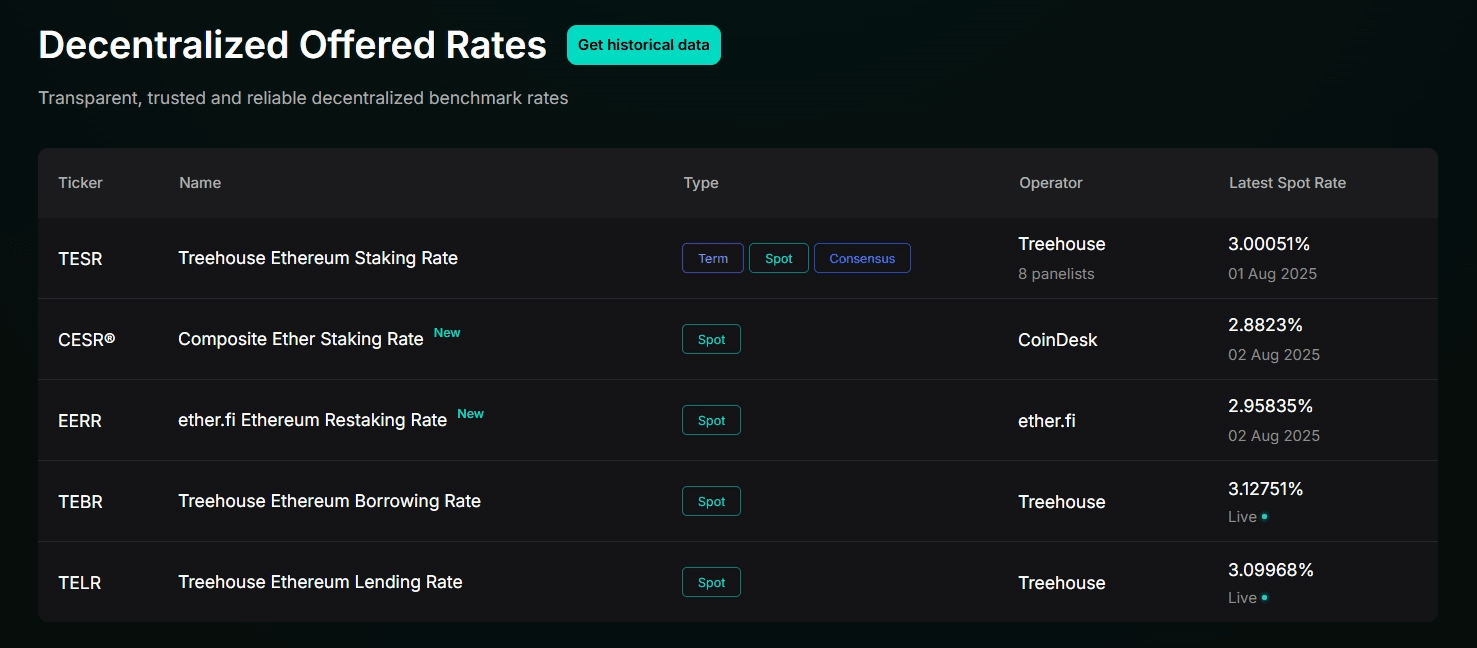Click the Spot tag in CESR row
The width and height of the screenshot is (1477, 648).
711,339
